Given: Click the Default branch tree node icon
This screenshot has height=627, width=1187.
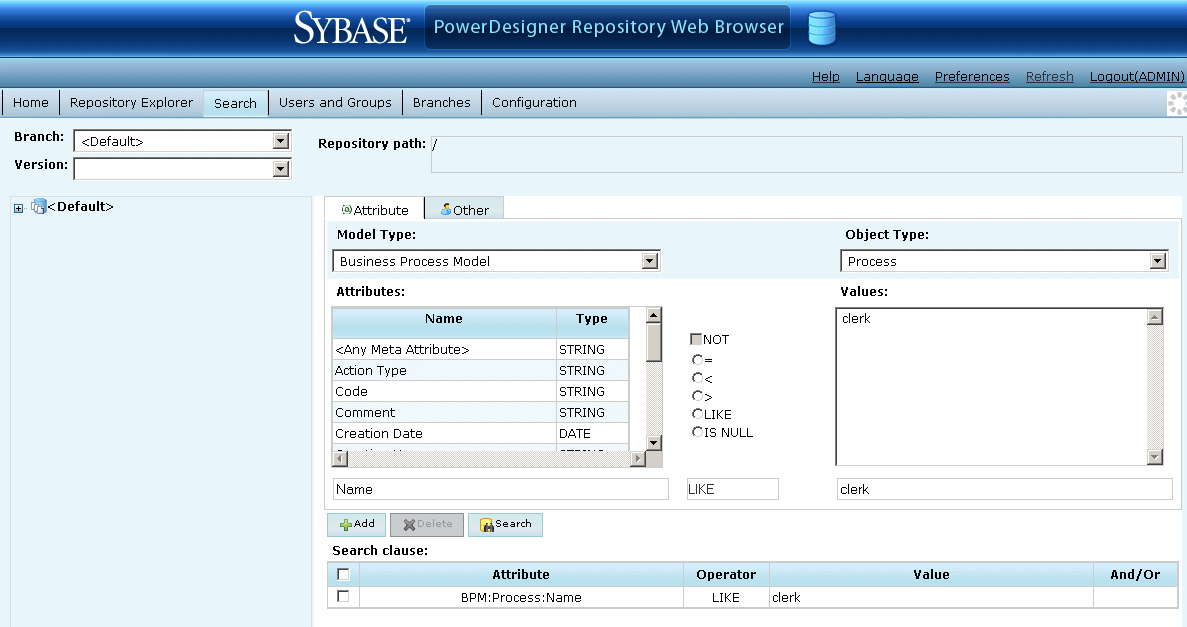Looking at the screenshot, I should [39, 207].
